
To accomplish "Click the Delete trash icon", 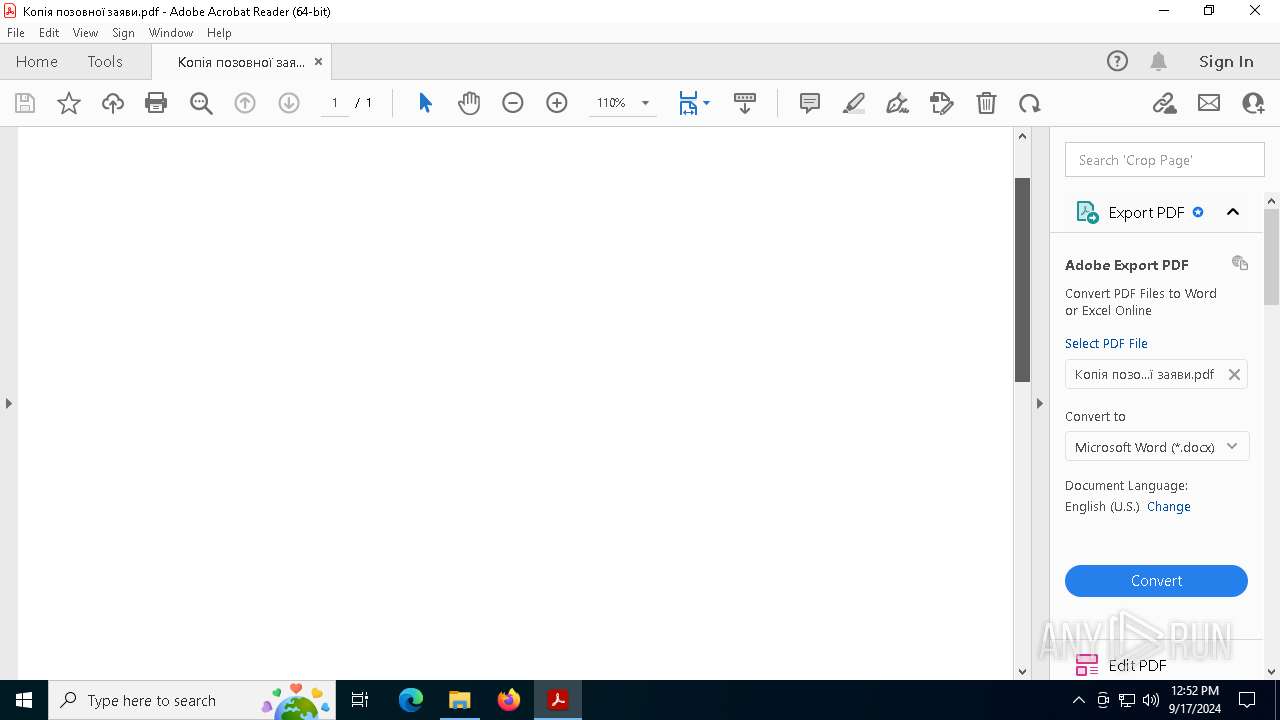I will click(x=986, y=103).
